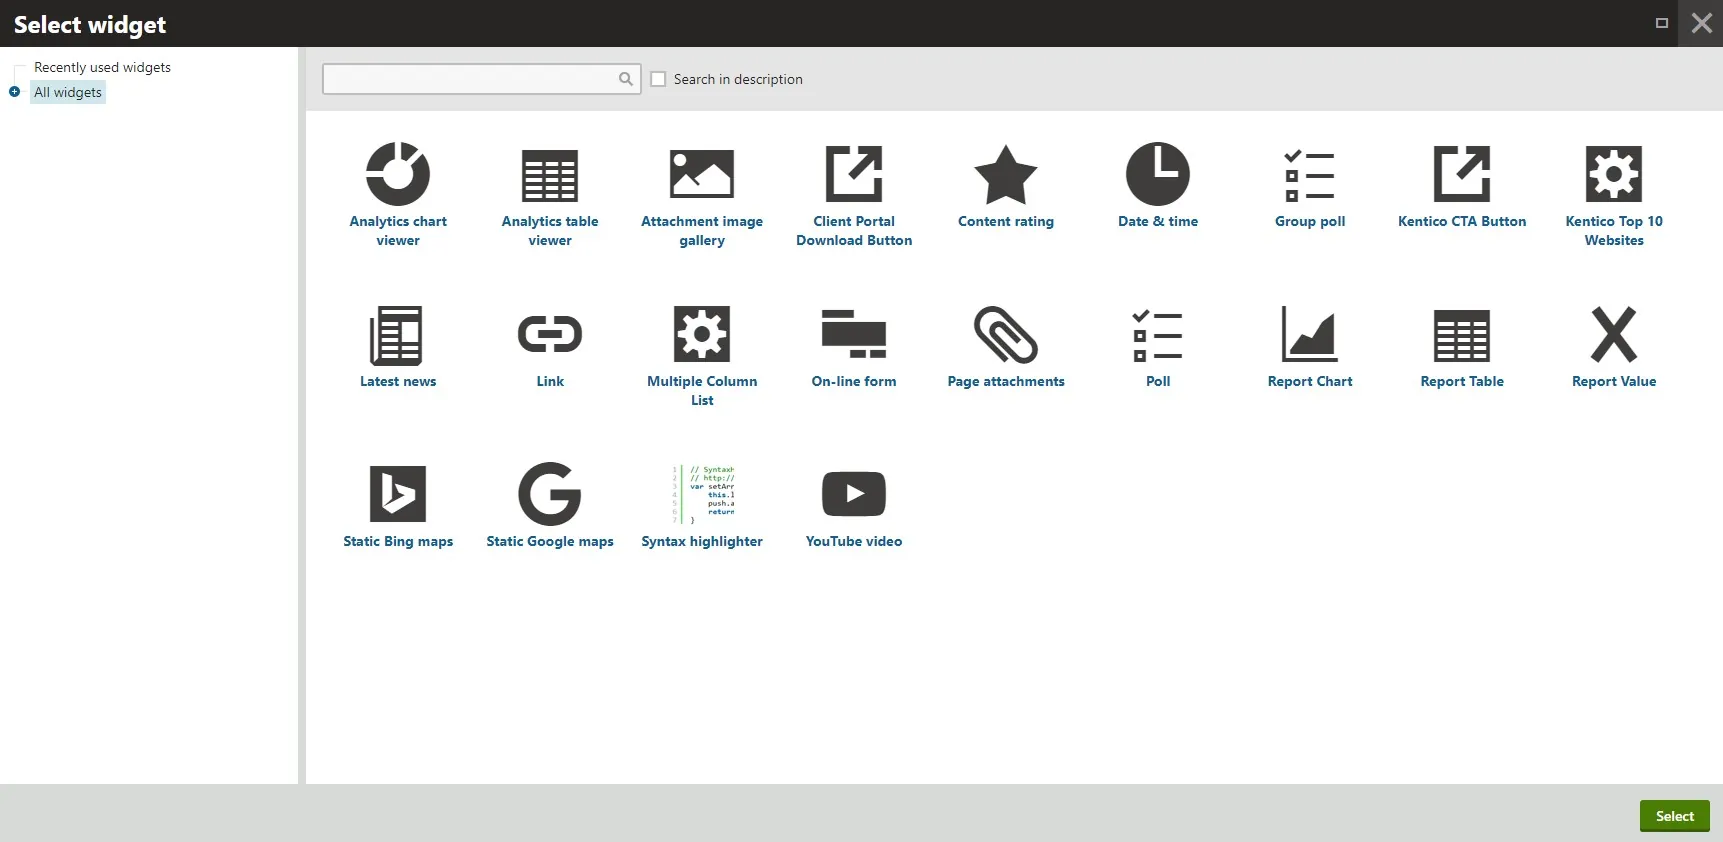Pick the Kentico CTA Button widget icon
1723x842 pixels.
click(x=1462, y=174)
